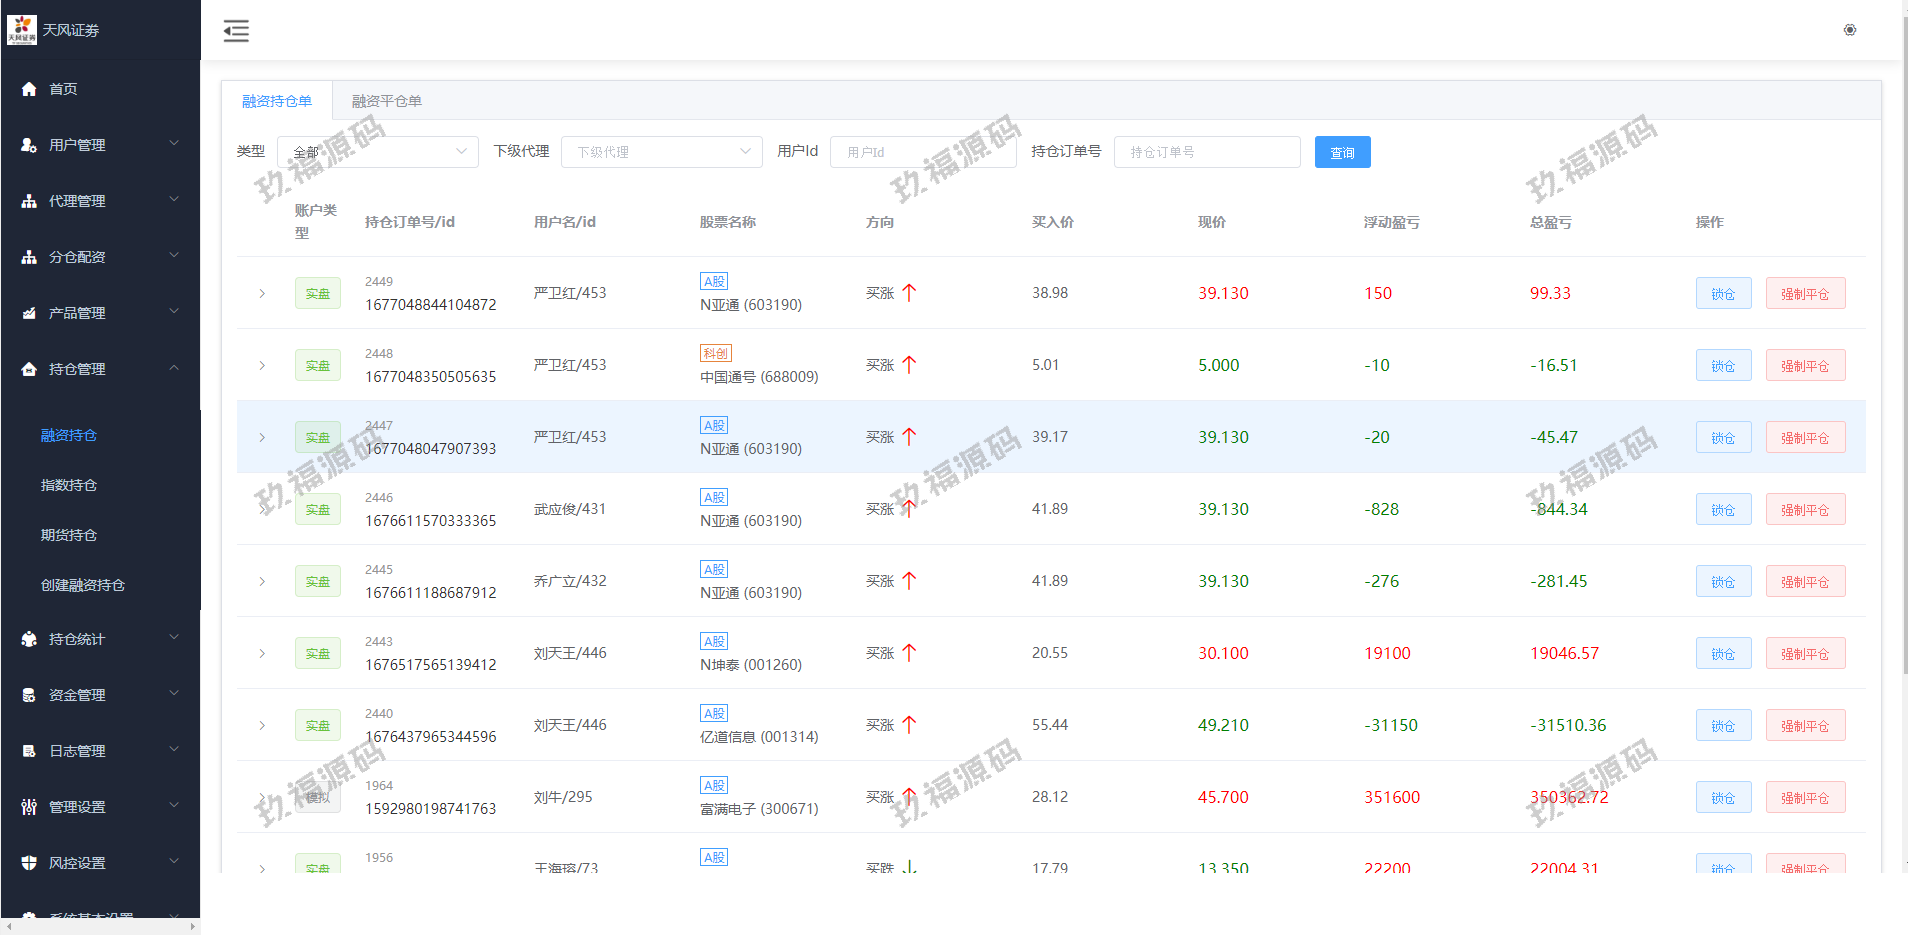The width and height of the screenshot is (1908, 935).
Task: Click the 产品管理 chart icon
Action: 29,313
